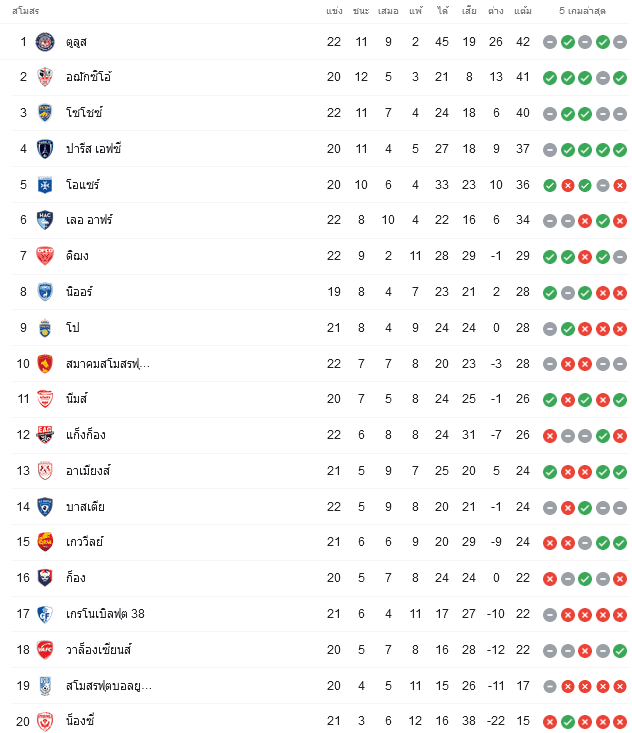
Task: Open the truncated สมาคมสโมสรฟุ… team link
Action: click(108, 364)
